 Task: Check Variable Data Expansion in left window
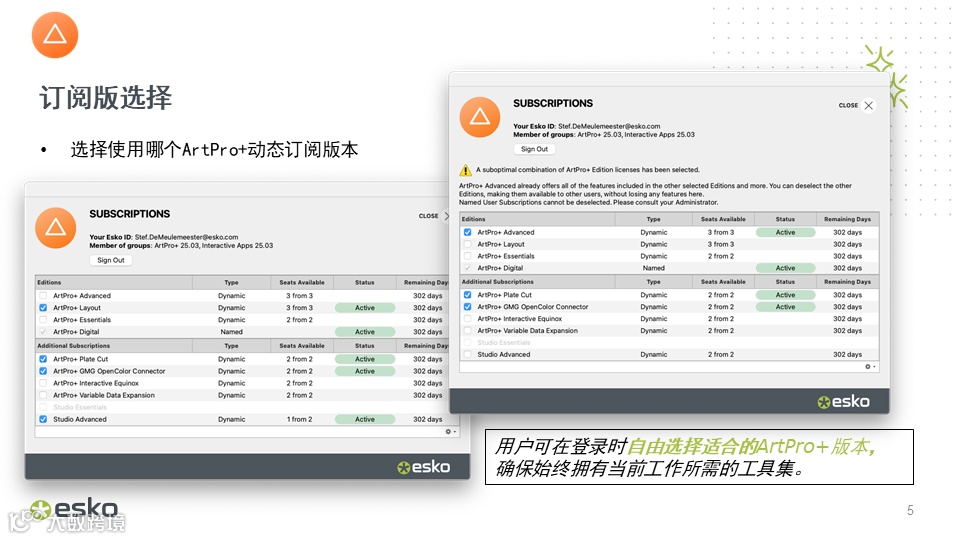point(43,396)
